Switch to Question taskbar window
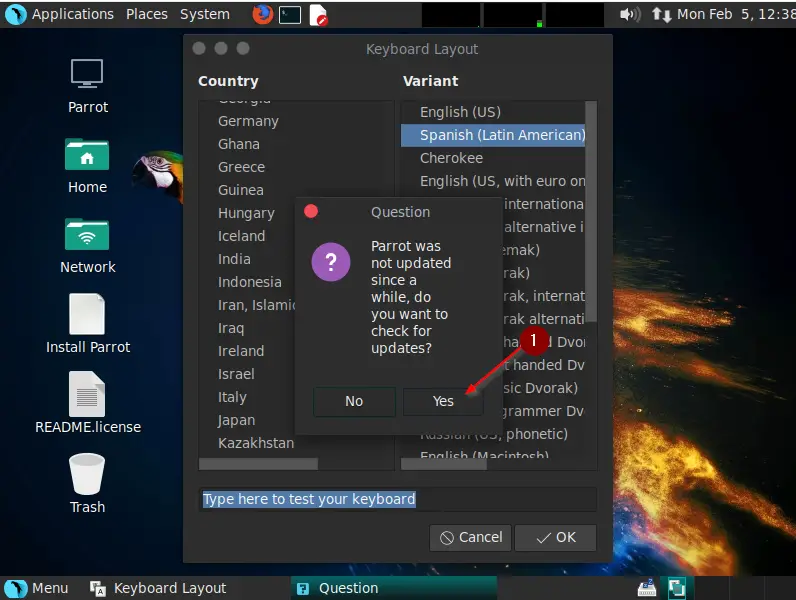The width and height of the screenshot is (796, 600). point(393,588)
